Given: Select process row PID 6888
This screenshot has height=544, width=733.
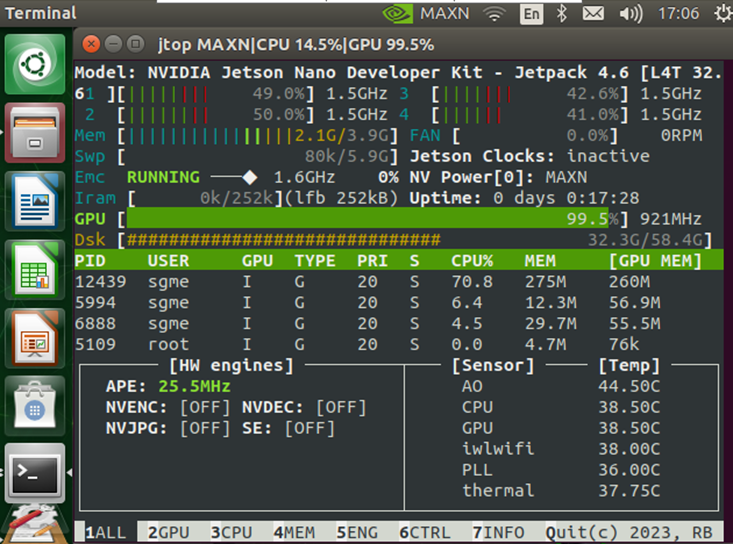Looking at the screenshot, I should (x=399, y=323).
